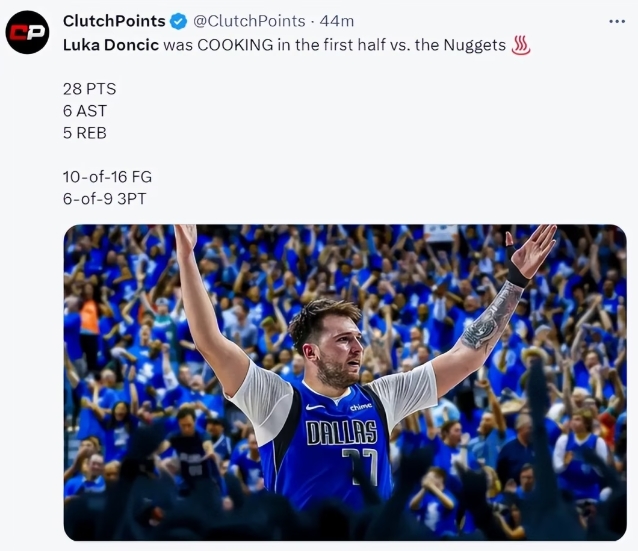Click the @ClutchPoints handle
The height and width of the screenshot is (551, 638).
coord(248,21)
